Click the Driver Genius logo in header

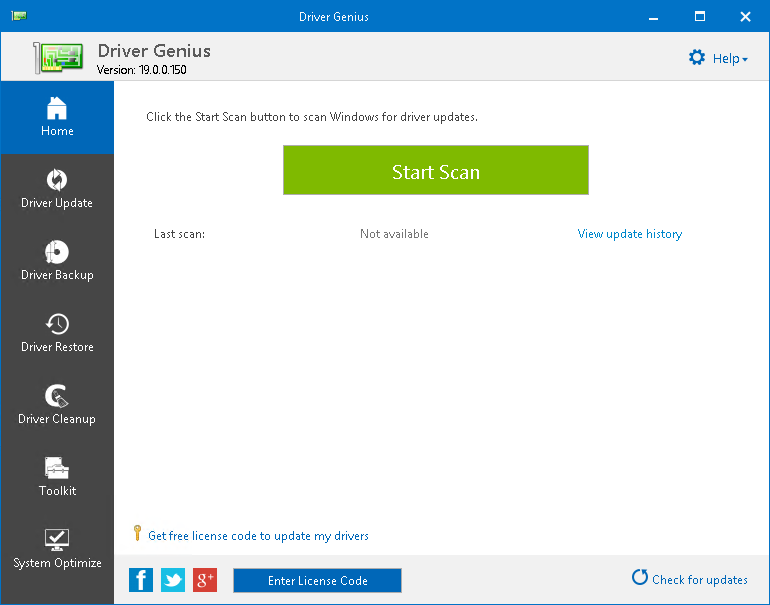point(58,57)
